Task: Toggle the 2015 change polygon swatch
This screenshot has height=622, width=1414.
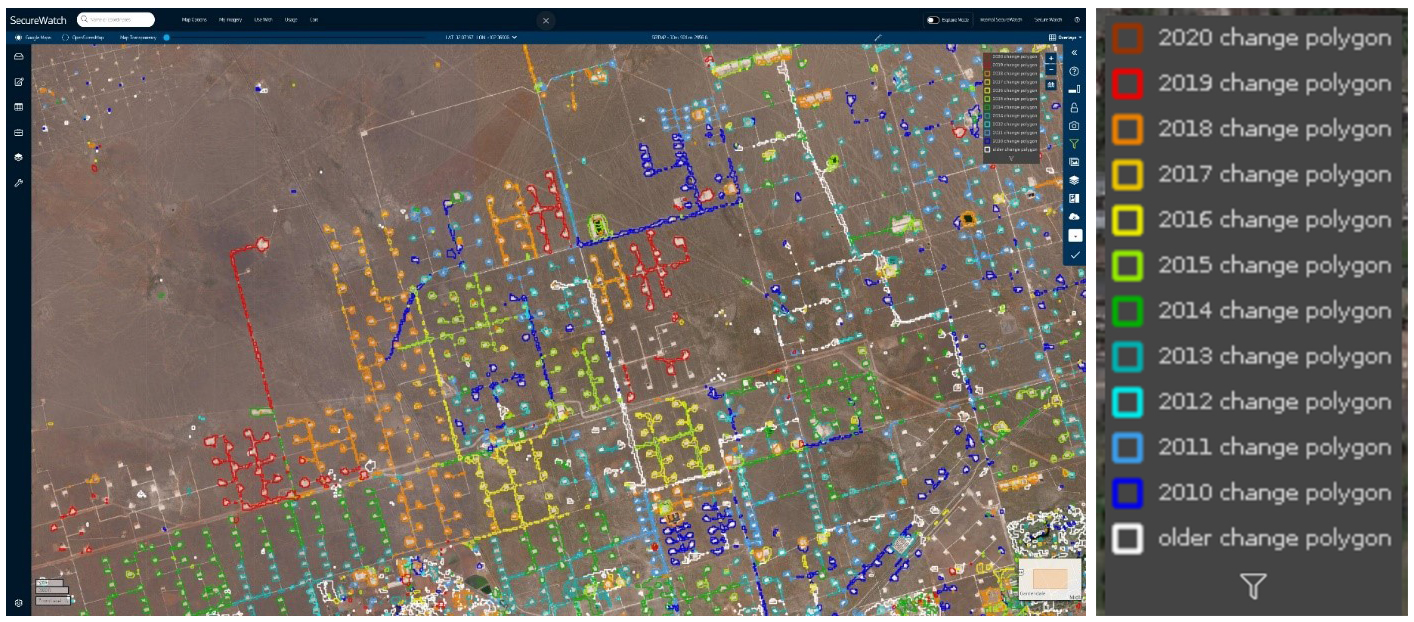Action: point(1127,266)
